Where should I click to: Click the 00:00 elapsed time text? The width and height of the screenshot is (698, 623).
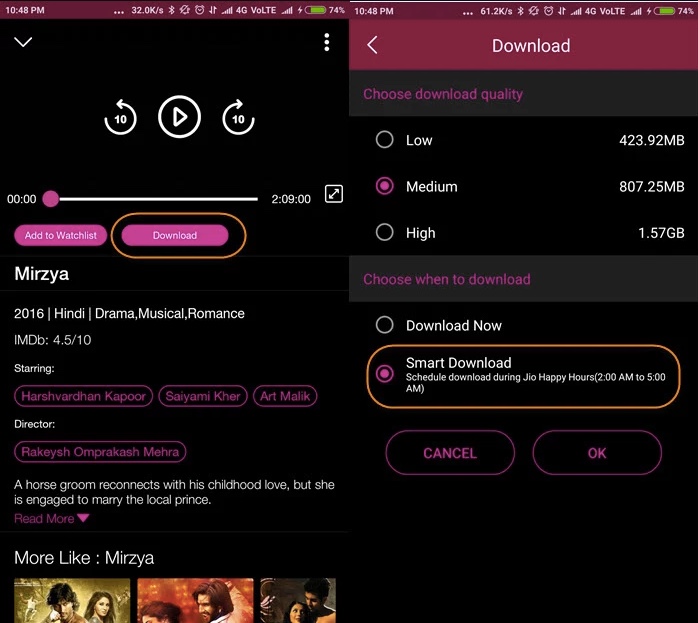coord(21,199)
